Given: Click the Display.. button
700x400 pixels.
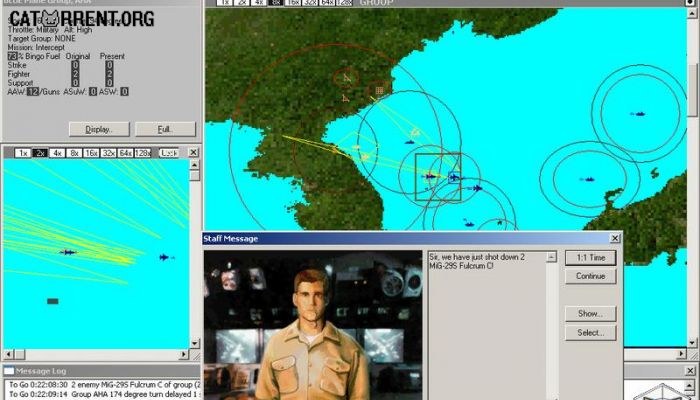Looking at the screenshot, I should click(x=99, y=129).
